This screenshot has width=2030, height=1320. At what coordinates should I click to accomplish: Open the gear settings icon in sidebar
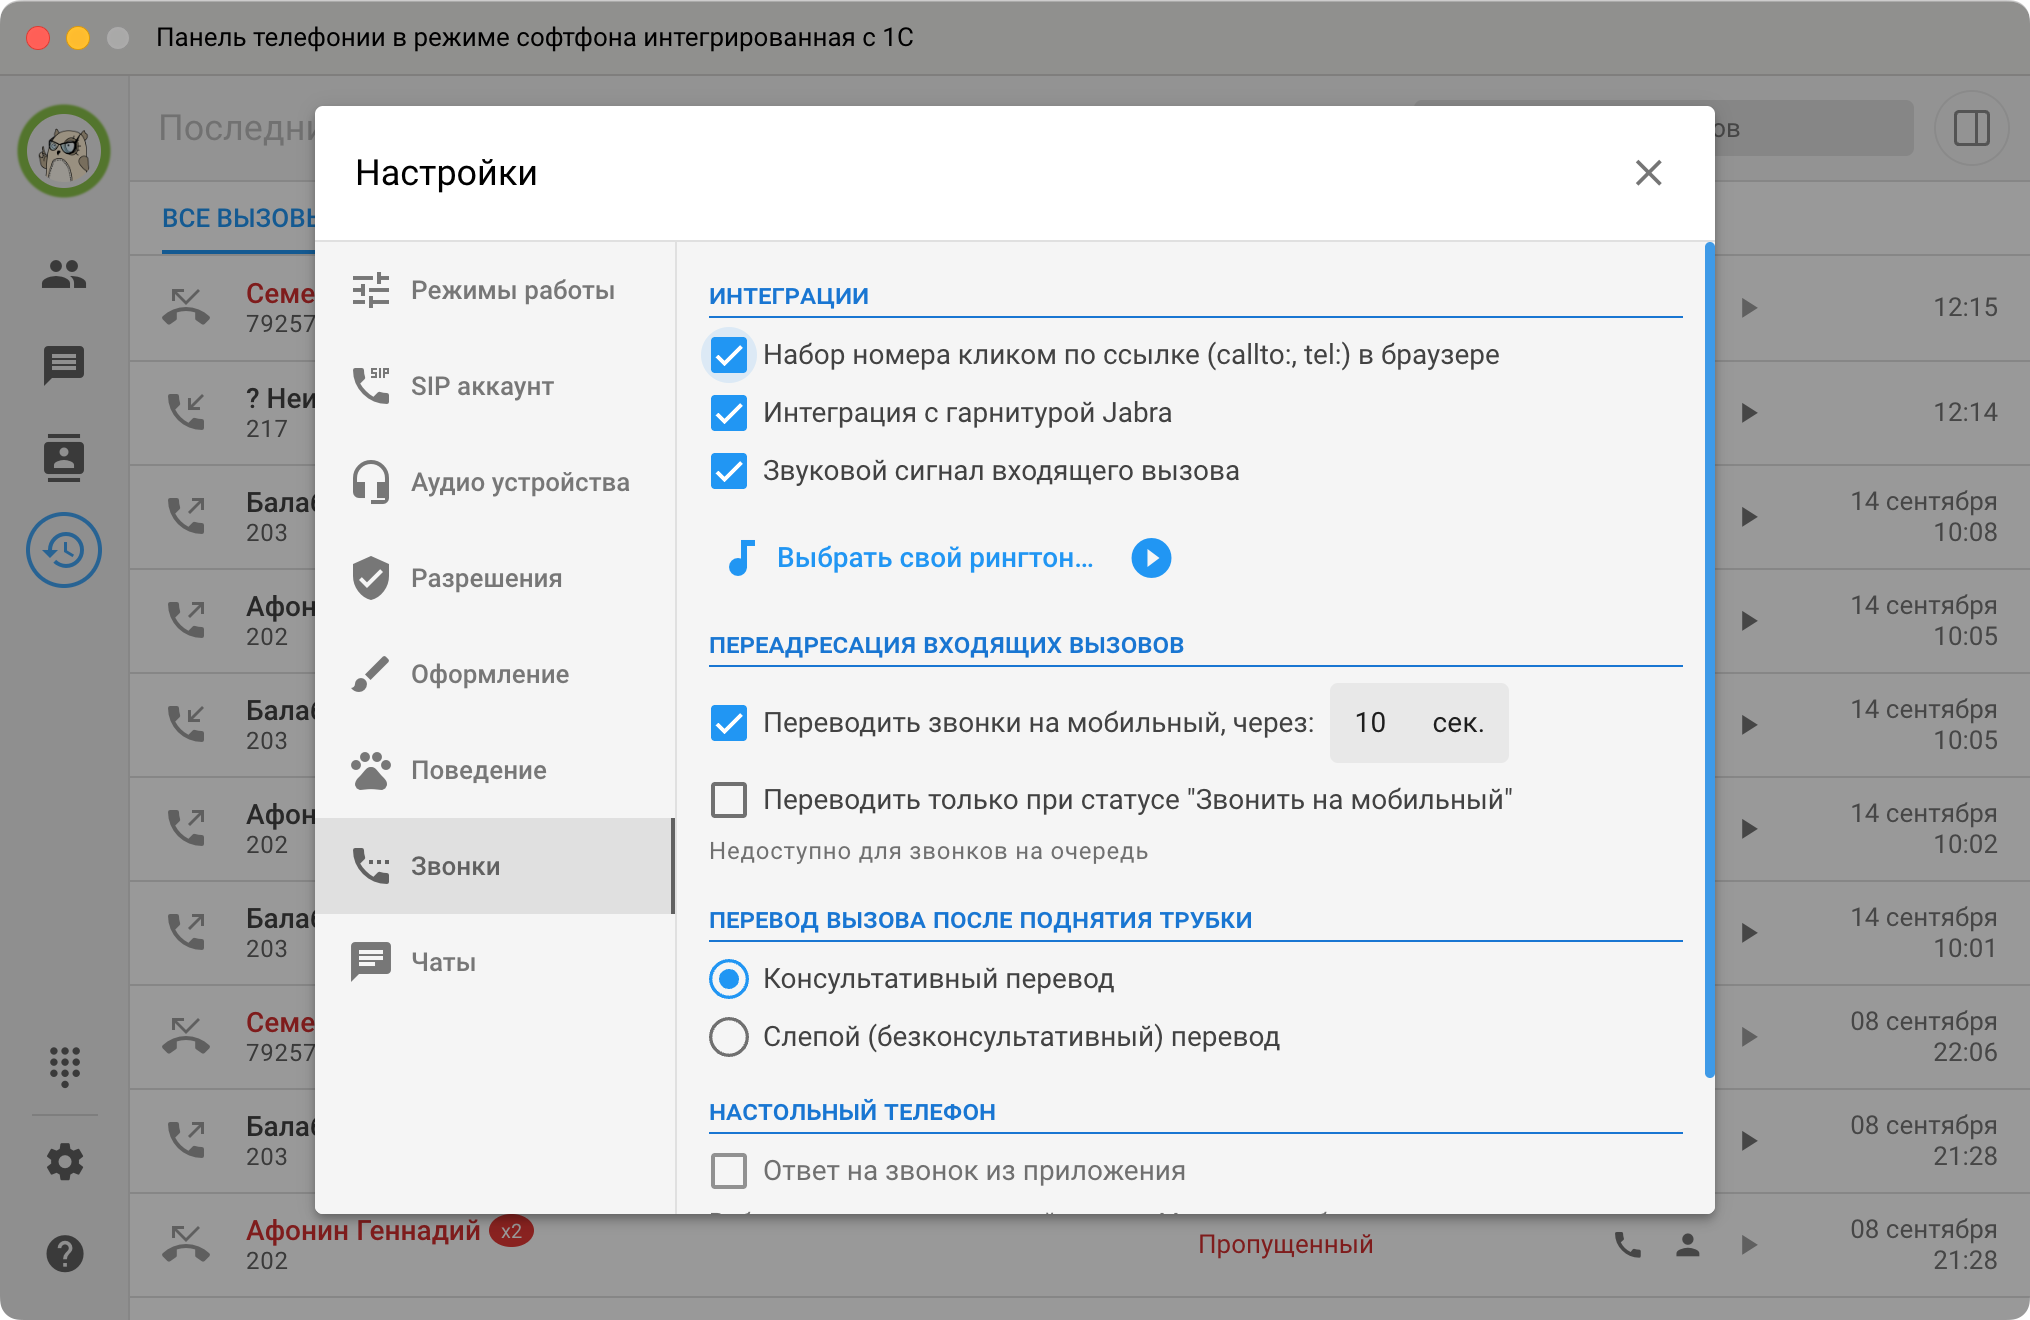click(x=64, y=1162)
